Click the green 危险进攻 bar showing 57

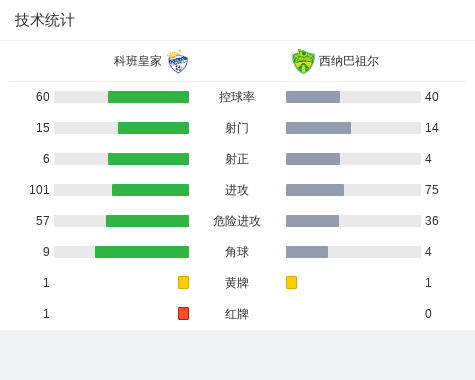[147, 221]
